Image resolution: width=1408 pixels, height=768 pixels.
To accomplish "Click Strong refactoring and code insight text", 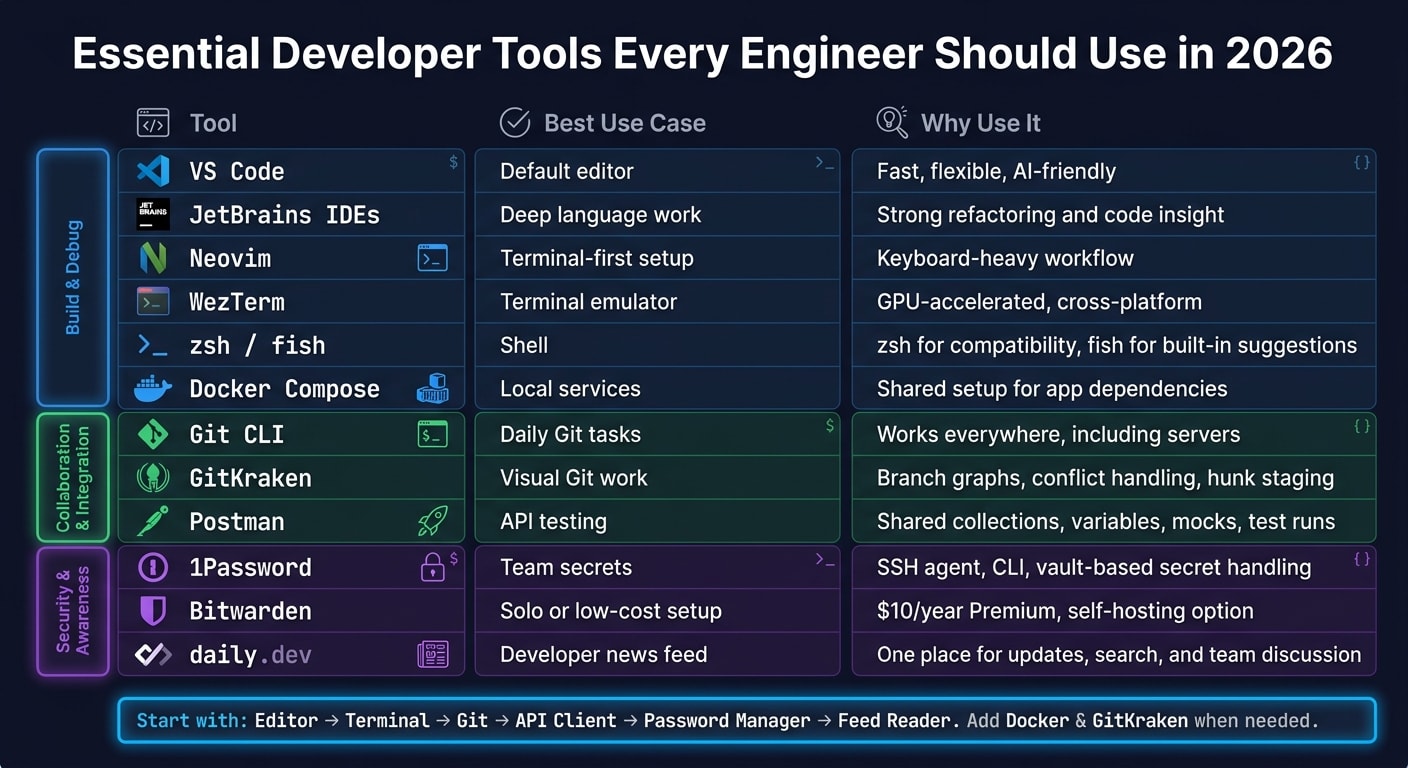I will pyautogui.click(x=1050, y=214).
